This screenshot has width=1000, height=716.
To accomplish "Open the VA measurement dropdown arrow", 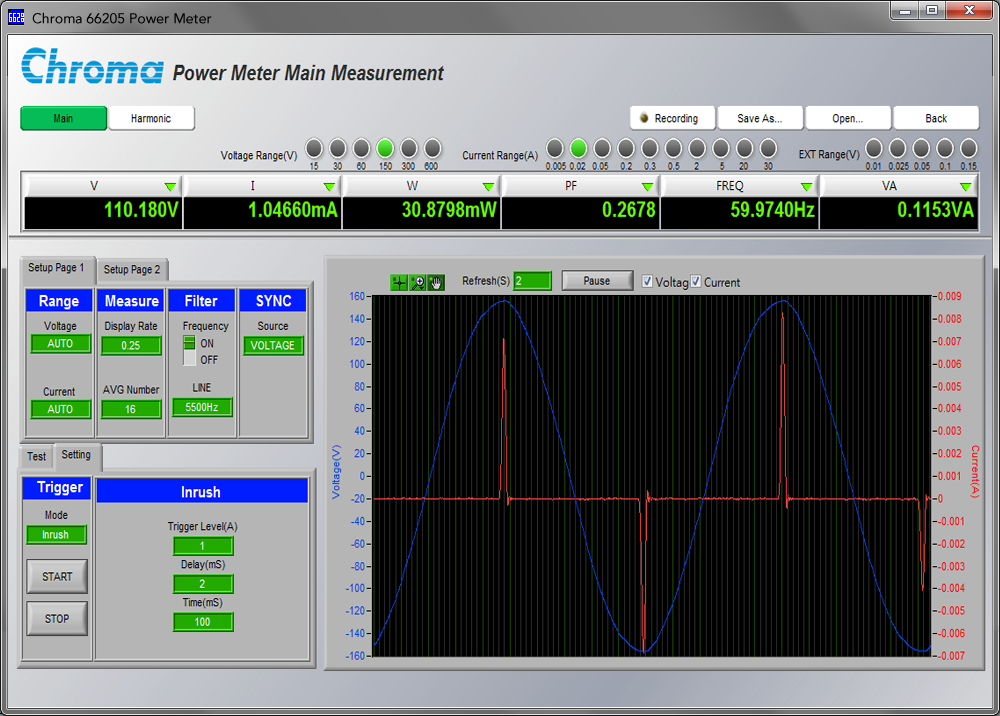I will tap(966, 186).
